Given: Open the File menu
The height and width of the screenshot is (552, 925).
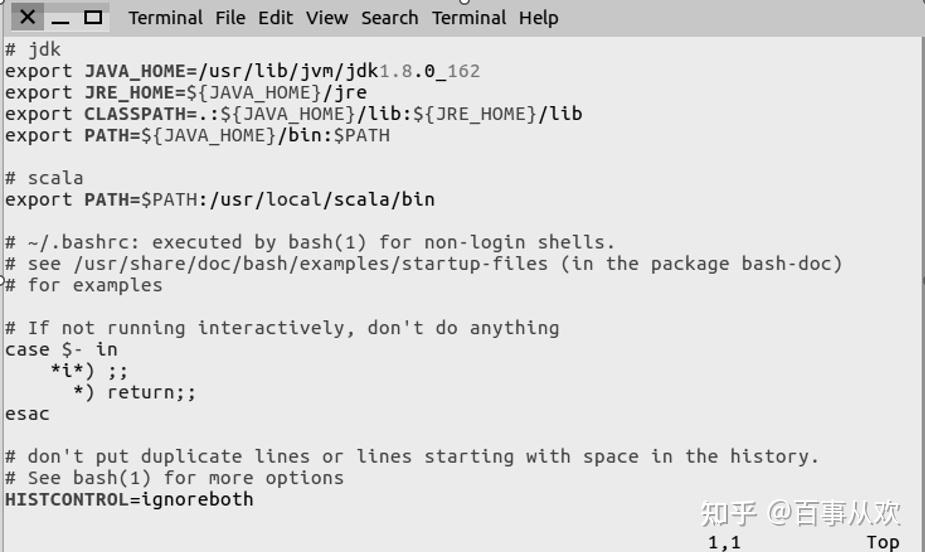Looking at the screenshot, I should pos(230,18).
